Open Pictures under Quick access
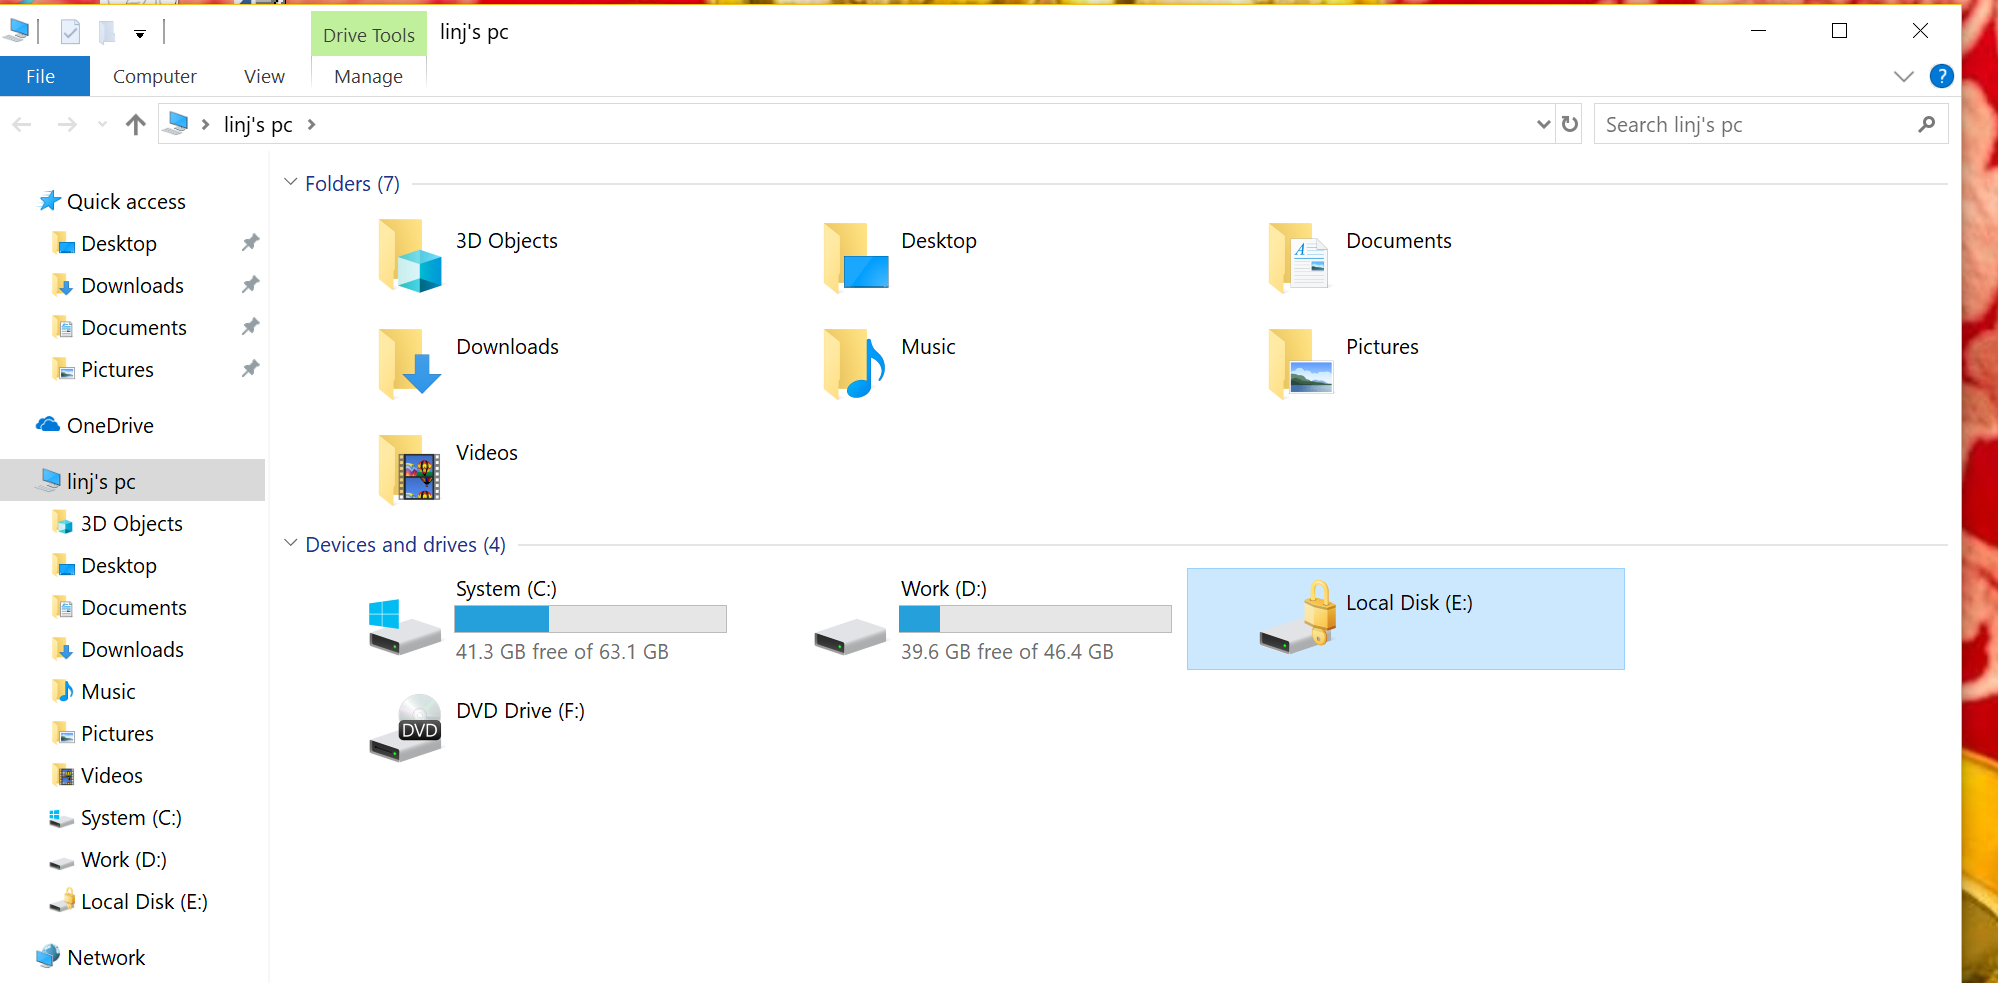 117,370
